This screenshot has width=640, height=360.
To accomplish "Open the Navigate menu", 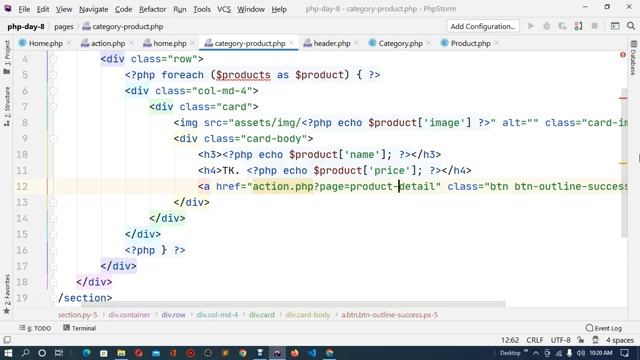I will point(93,9).
